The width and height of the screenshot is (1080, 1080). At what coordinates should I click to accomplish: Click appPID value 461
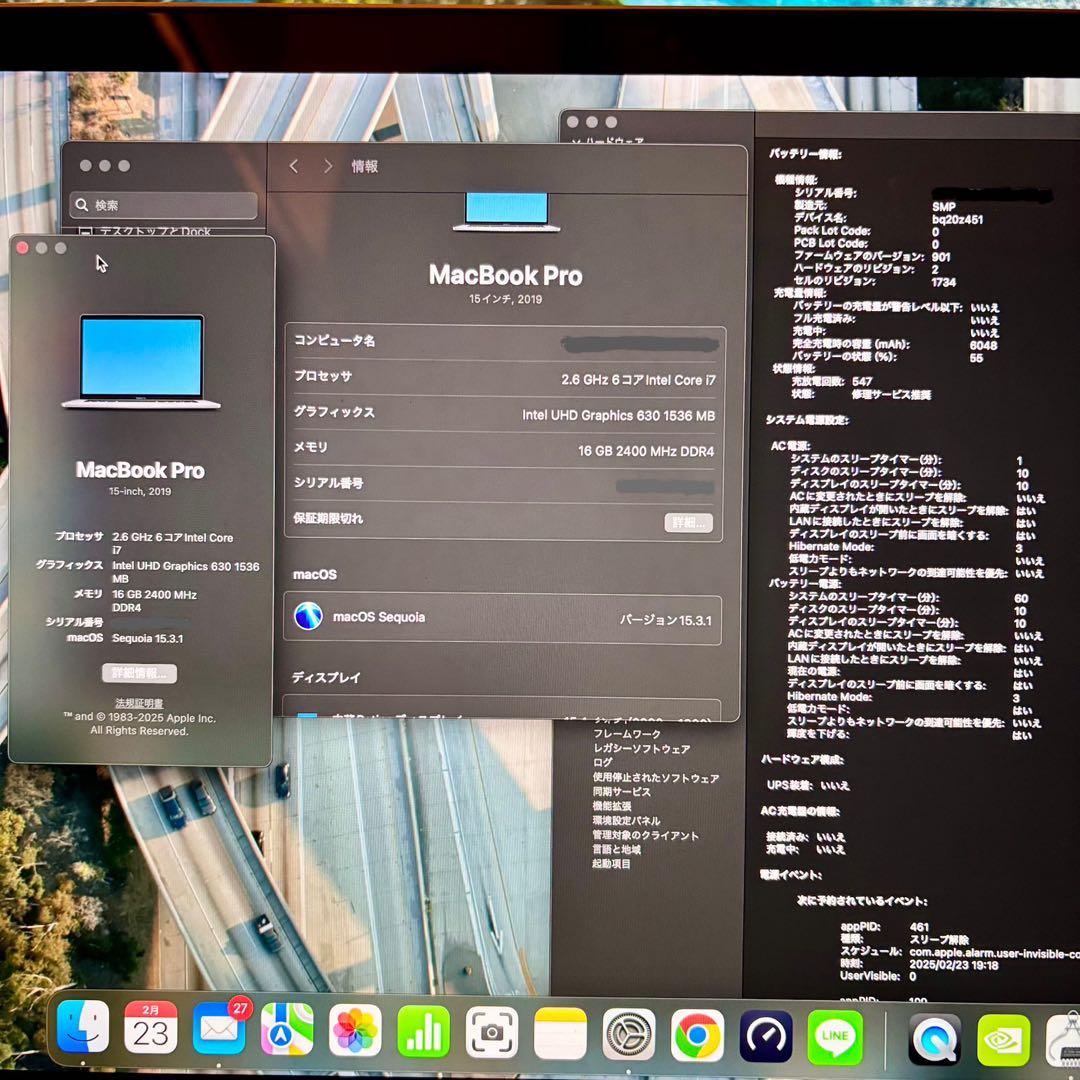pos(919,927)
